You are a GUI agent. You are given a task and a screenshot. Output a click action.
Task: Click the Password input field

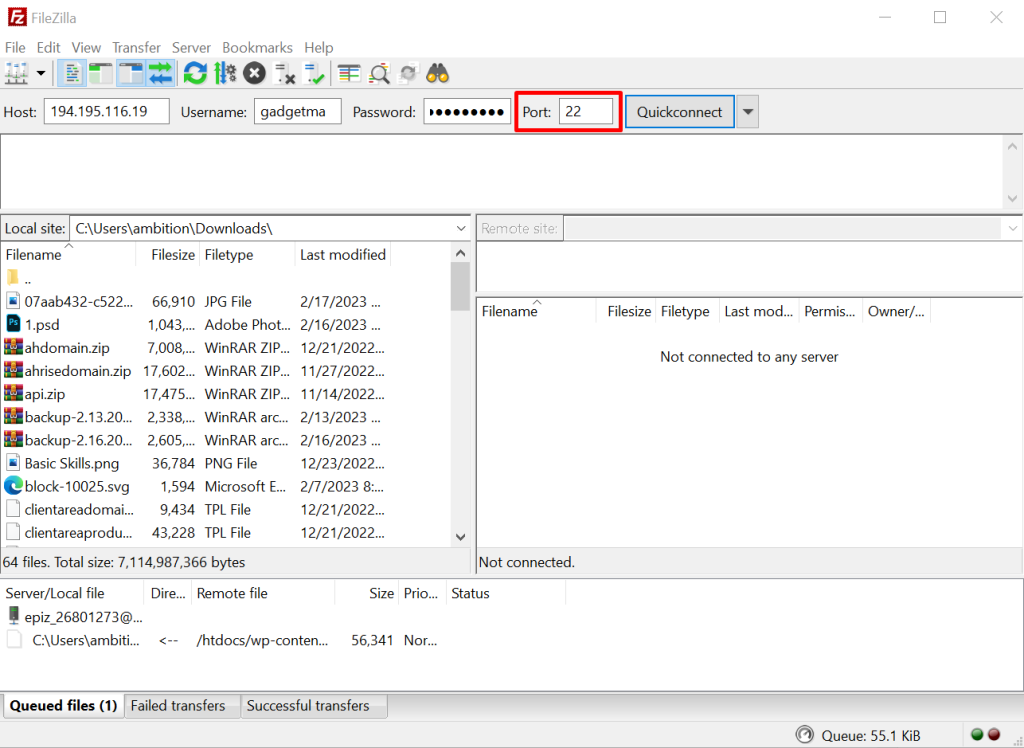pos(467,112)
